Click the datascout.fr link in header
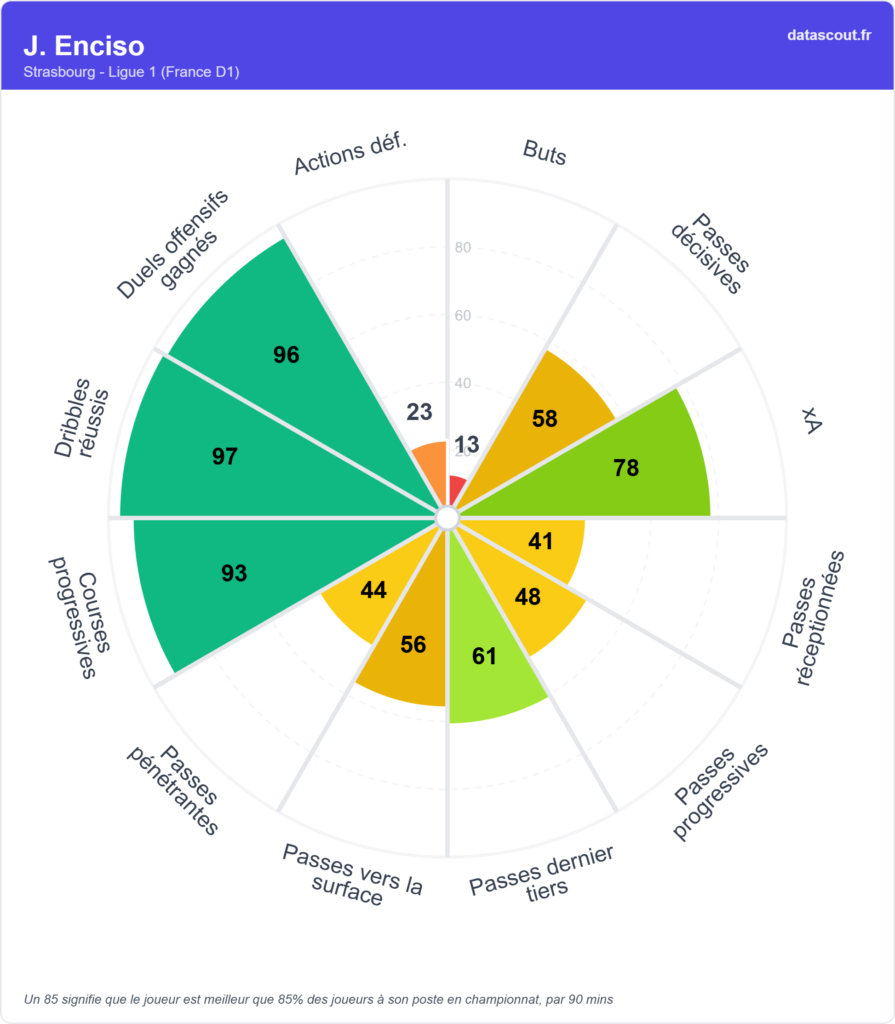The width and height of the screenshot is (895, 1024). [x=828, y=35]
